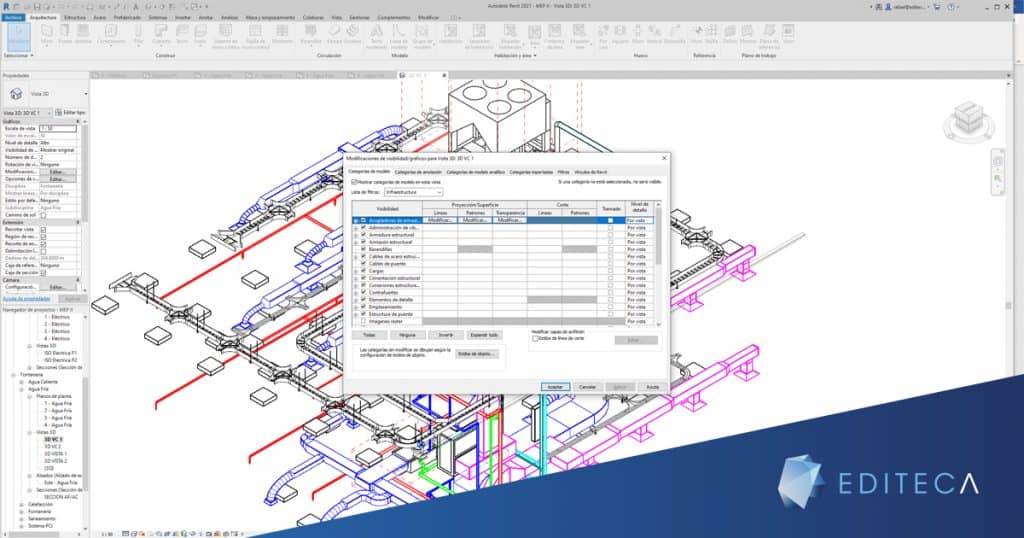Select the Ventana (window) tool in the ribbon
This screenshot has height=538, width=1024.
point(83,34)
